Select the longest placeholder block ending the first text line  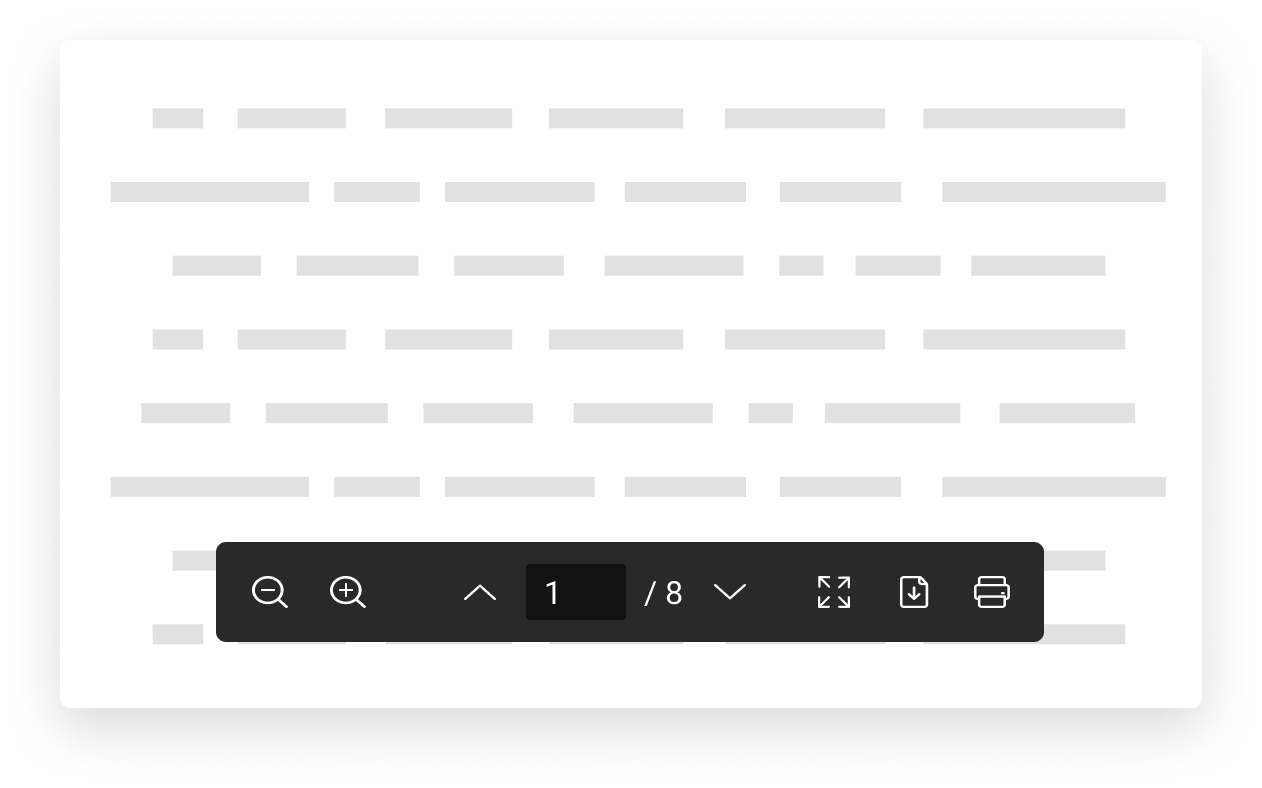1024,118
